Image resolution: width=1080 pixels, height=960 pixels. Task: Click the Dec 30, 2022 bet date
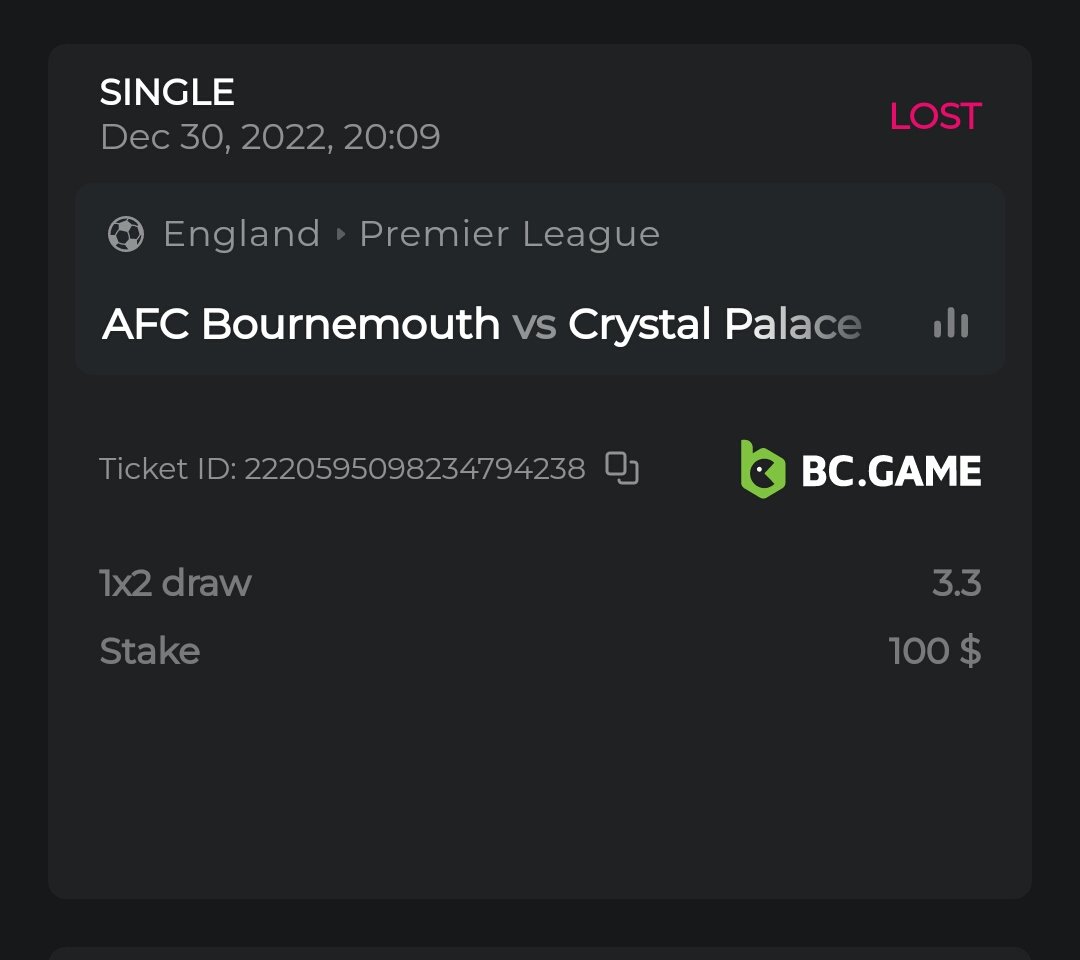pyautogui.click(x=270, y=137)
